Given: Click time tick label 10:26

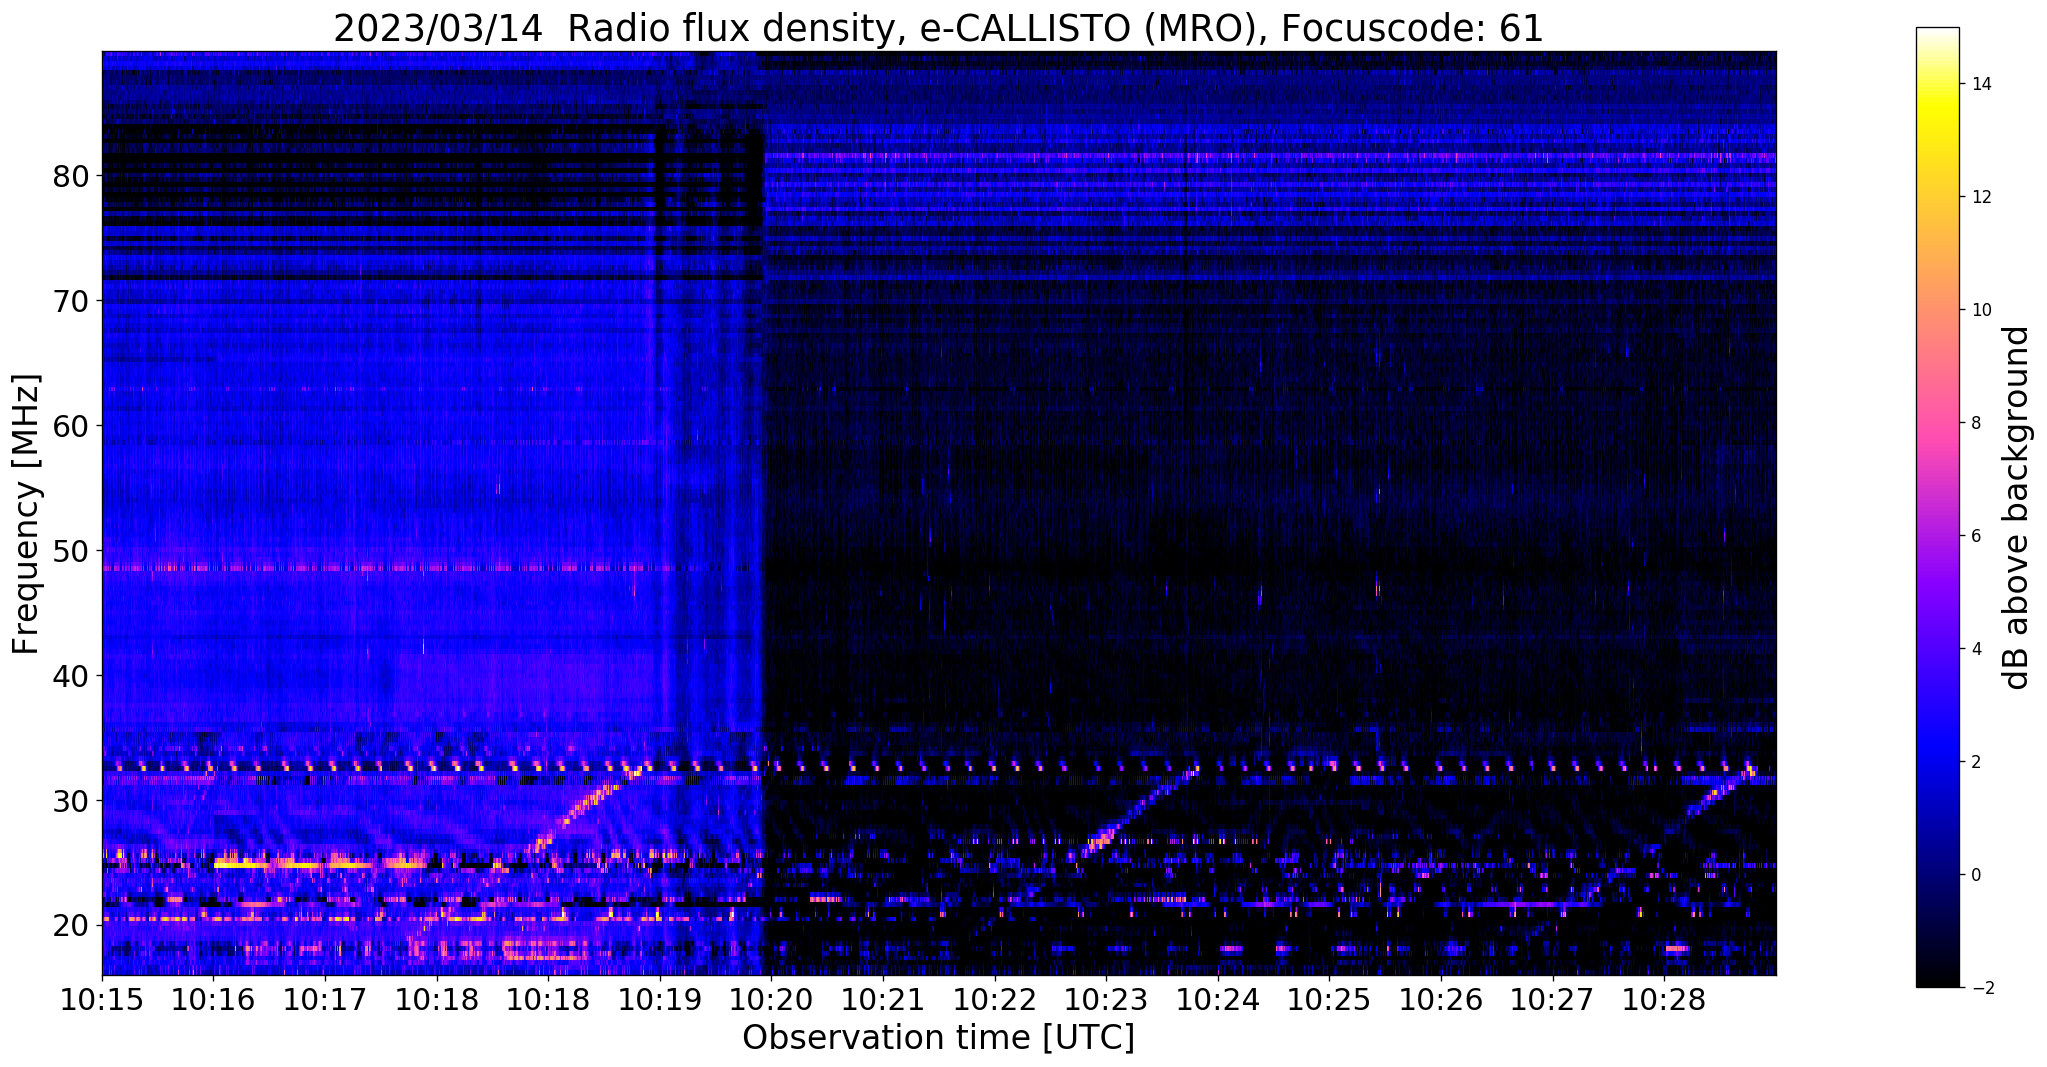Looking at the screenshot, I should pyautogui.click(x=1440, y=1000).
